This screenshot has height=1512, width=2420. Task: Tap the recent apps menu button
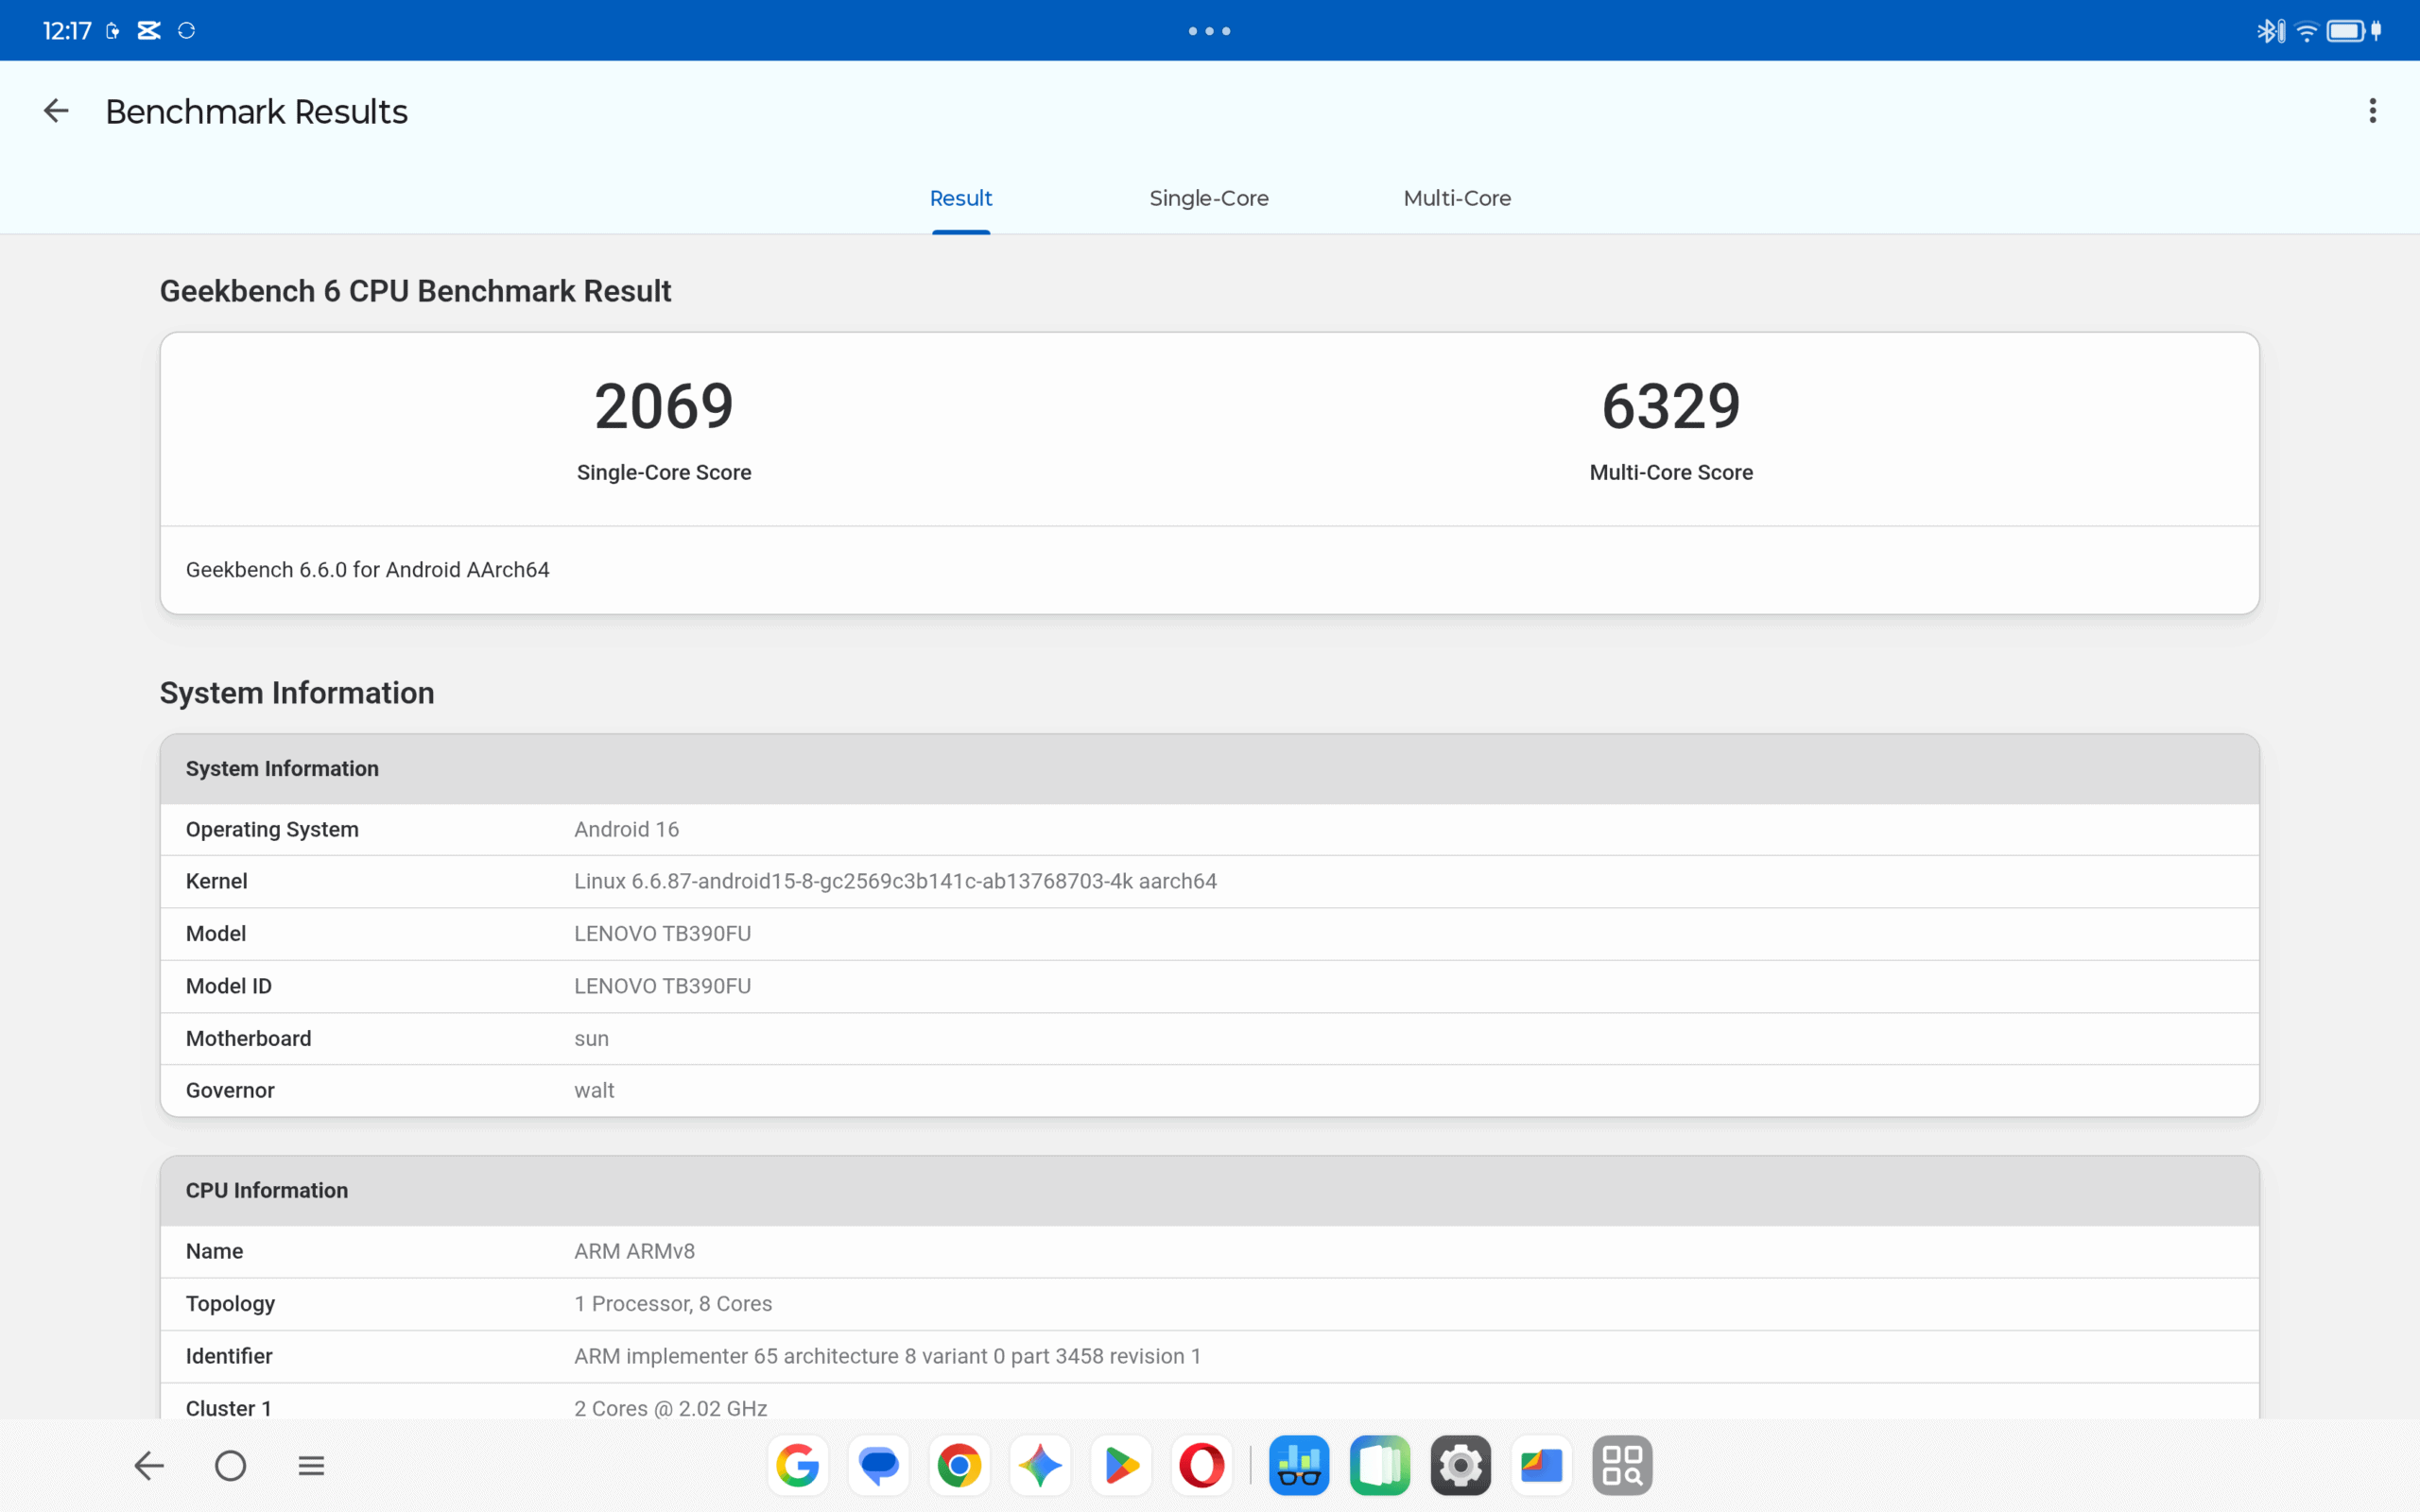point(311,1466)
